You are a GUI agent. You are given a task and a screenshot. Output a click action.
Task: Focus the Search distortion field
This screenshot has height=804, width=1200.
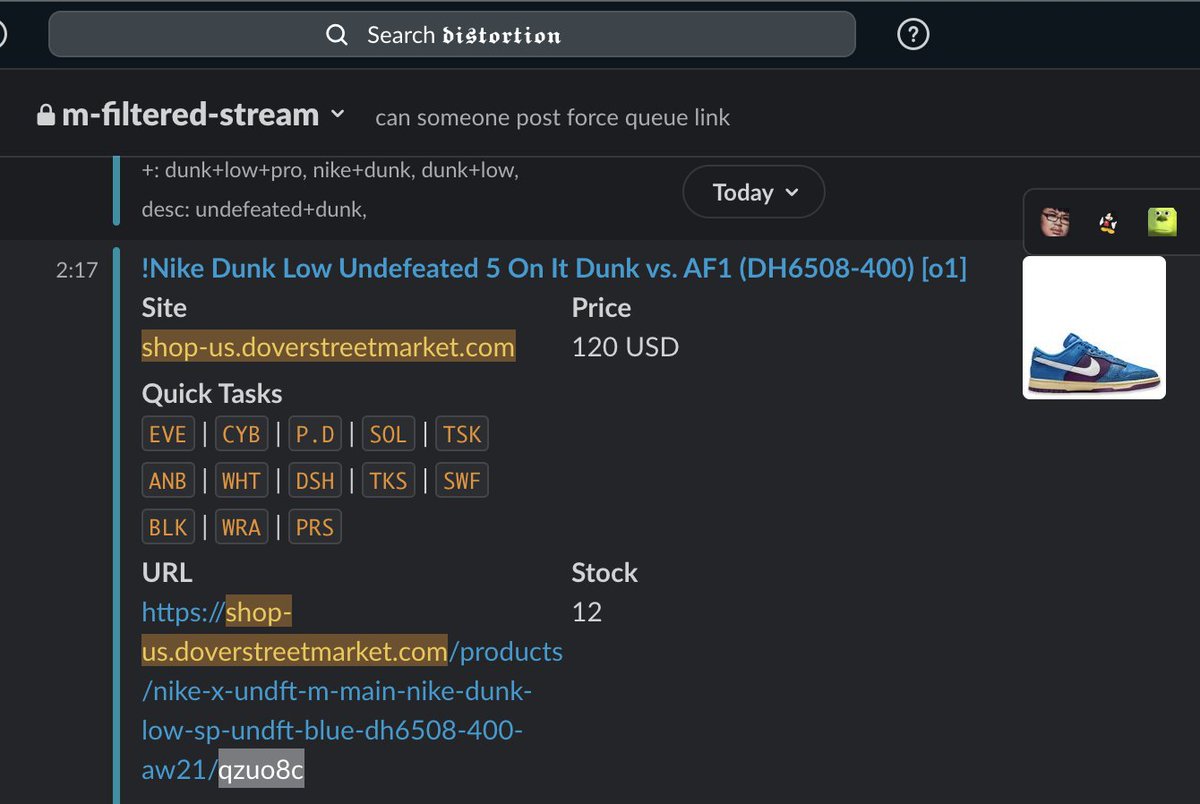[x=452, y=35]
